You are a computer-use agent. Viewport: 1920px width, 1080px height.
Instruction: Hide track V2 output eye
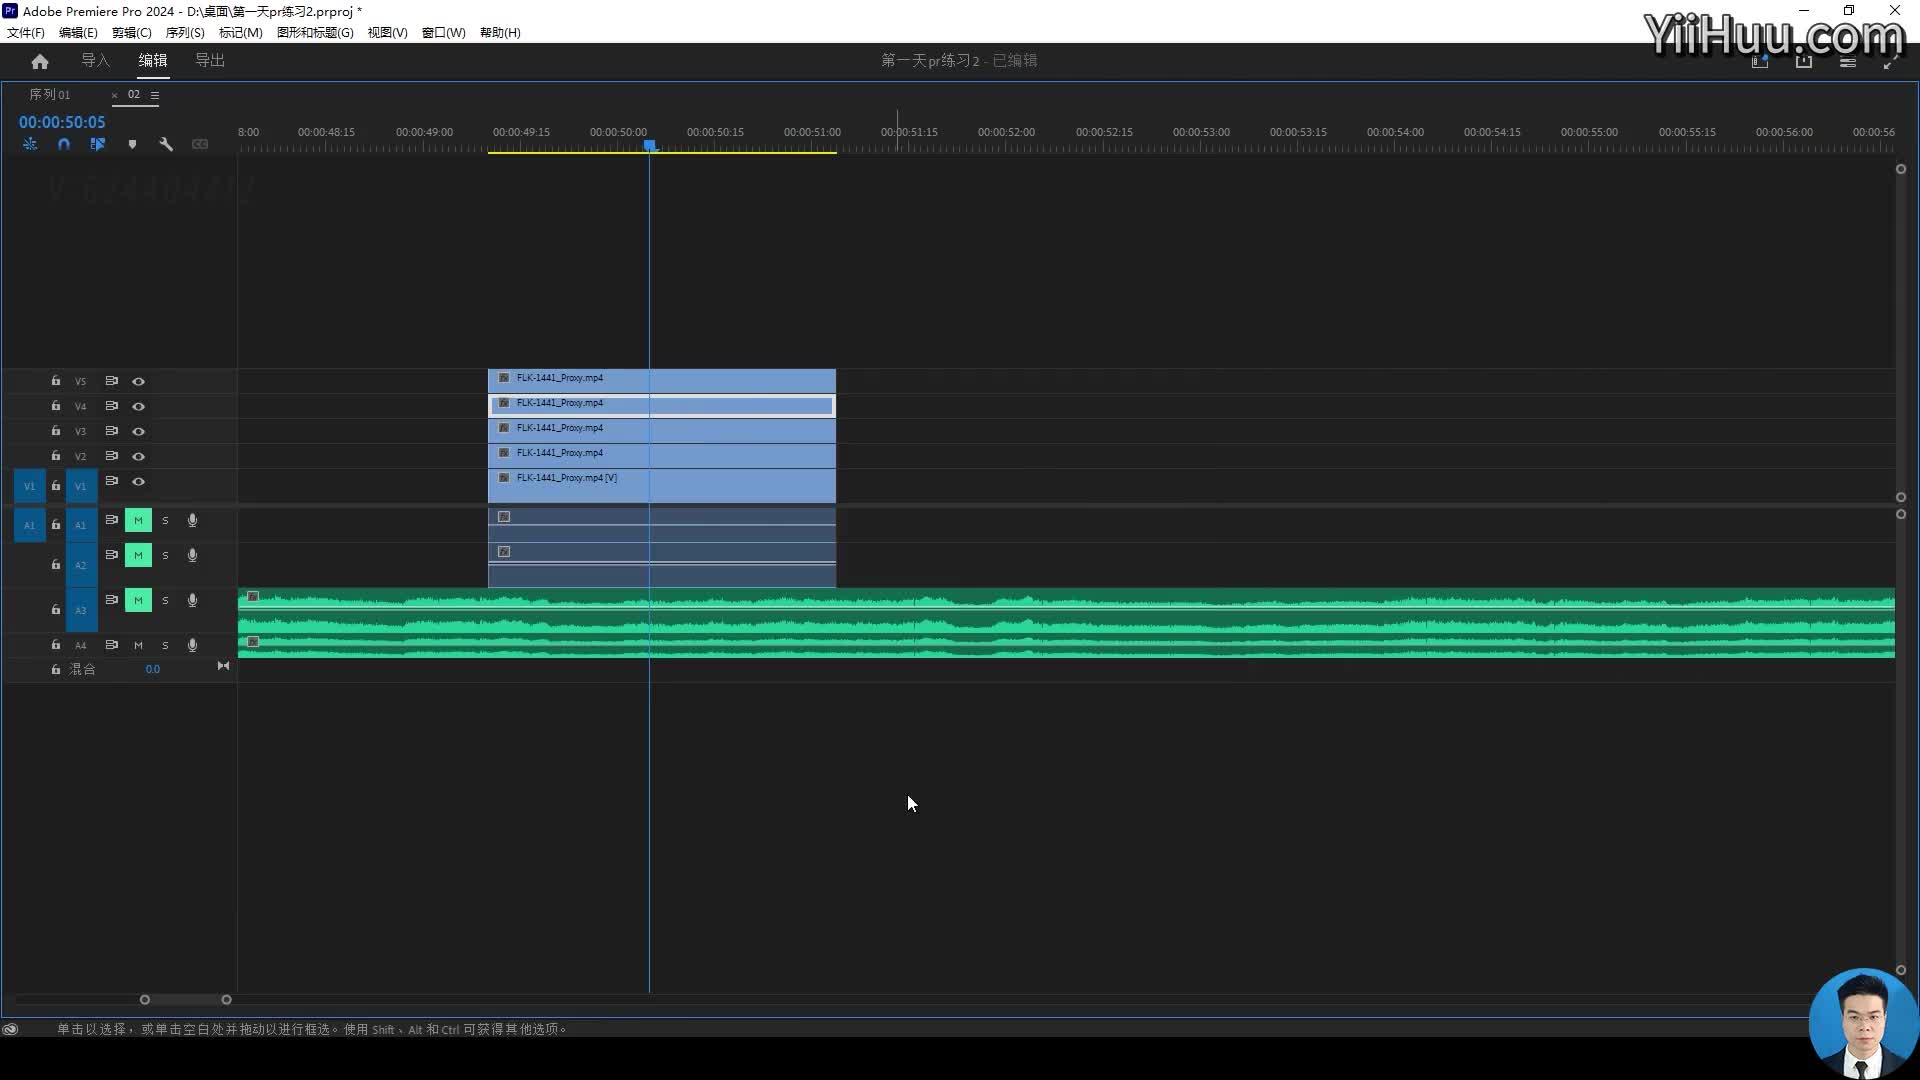(139, 456)
